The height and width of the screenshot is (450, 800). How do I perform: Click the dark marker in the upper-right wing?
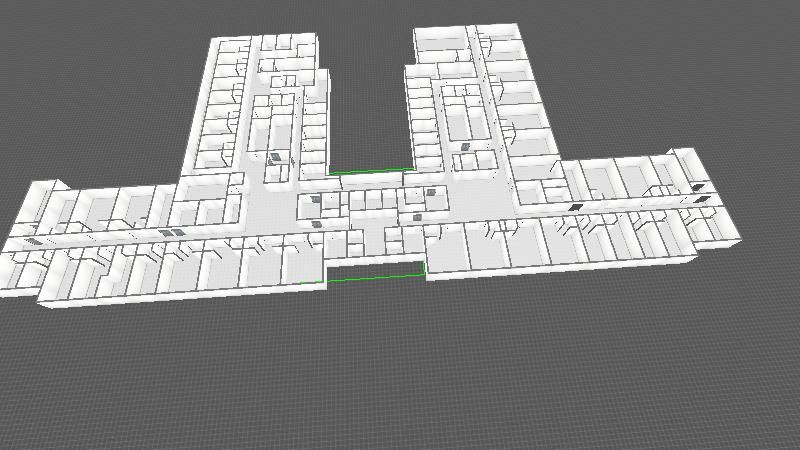465,147
